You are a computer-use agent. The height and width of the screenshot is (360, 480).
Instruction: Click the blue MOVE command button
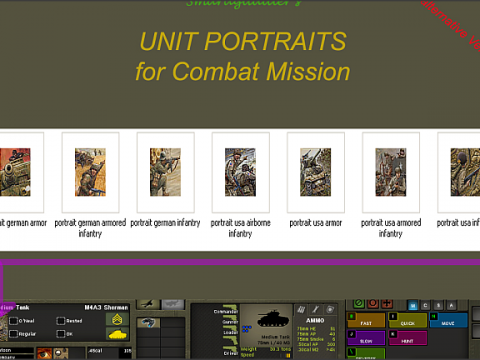coord(448,320)
